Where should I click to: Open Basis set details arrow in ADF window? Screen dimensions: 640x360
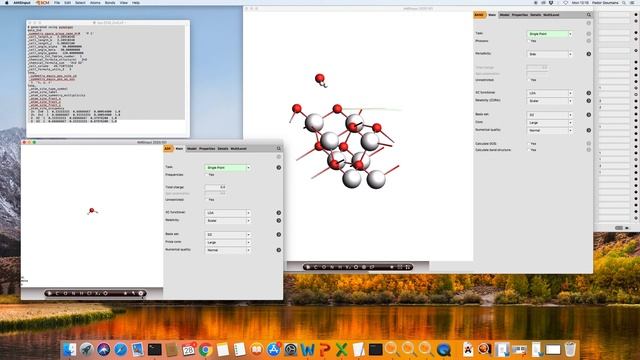click(x=279, y=234)
